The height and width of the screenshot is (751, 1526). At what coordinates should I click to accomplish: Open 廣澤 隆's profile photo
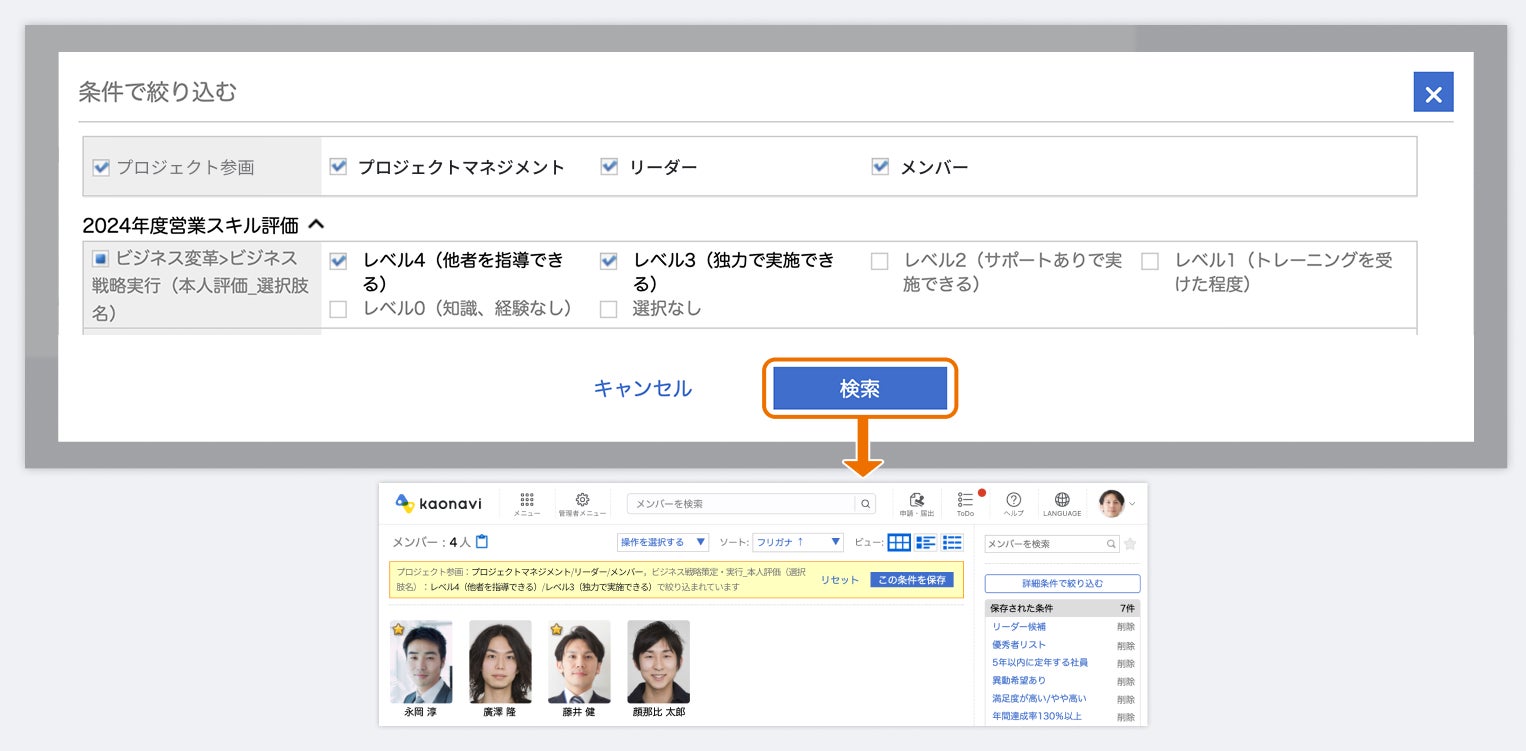click(500, 662)
